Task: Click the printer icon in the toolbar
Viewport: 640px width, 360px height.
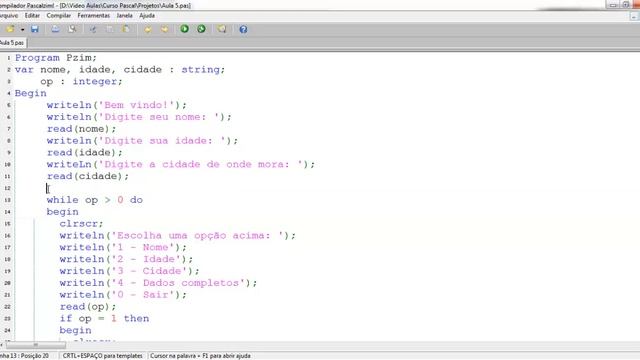Action: [55, 29]
